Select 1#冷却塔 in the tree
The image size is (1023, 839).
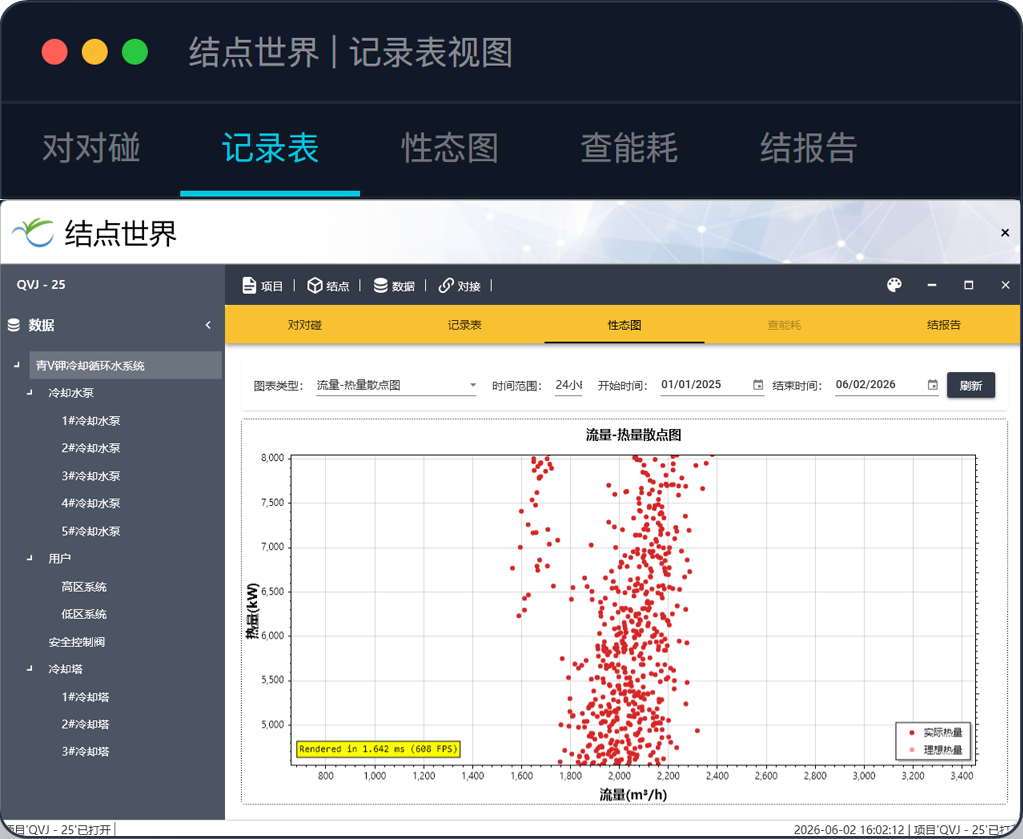85,697
